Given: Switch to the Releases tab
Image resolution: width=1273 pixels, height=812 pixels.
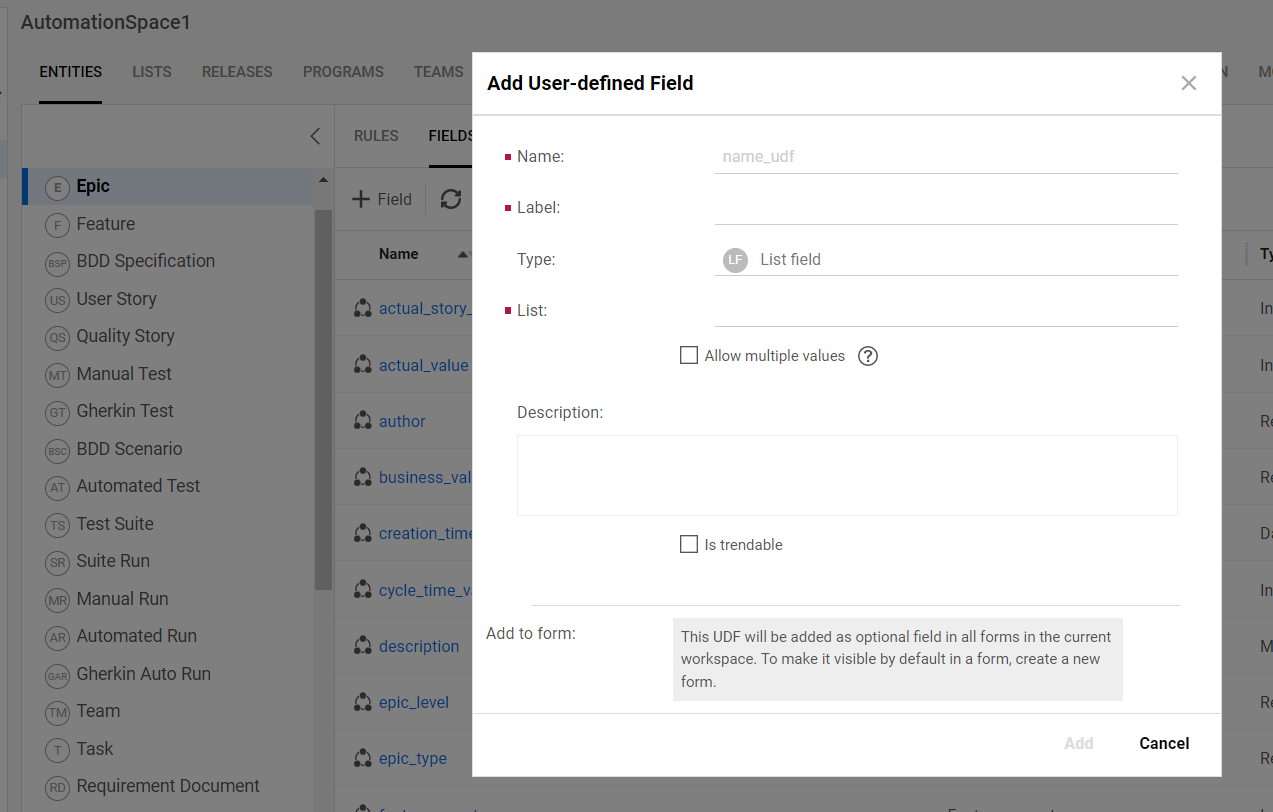Looking at the screenshot, I should click(x=237, y=72).
